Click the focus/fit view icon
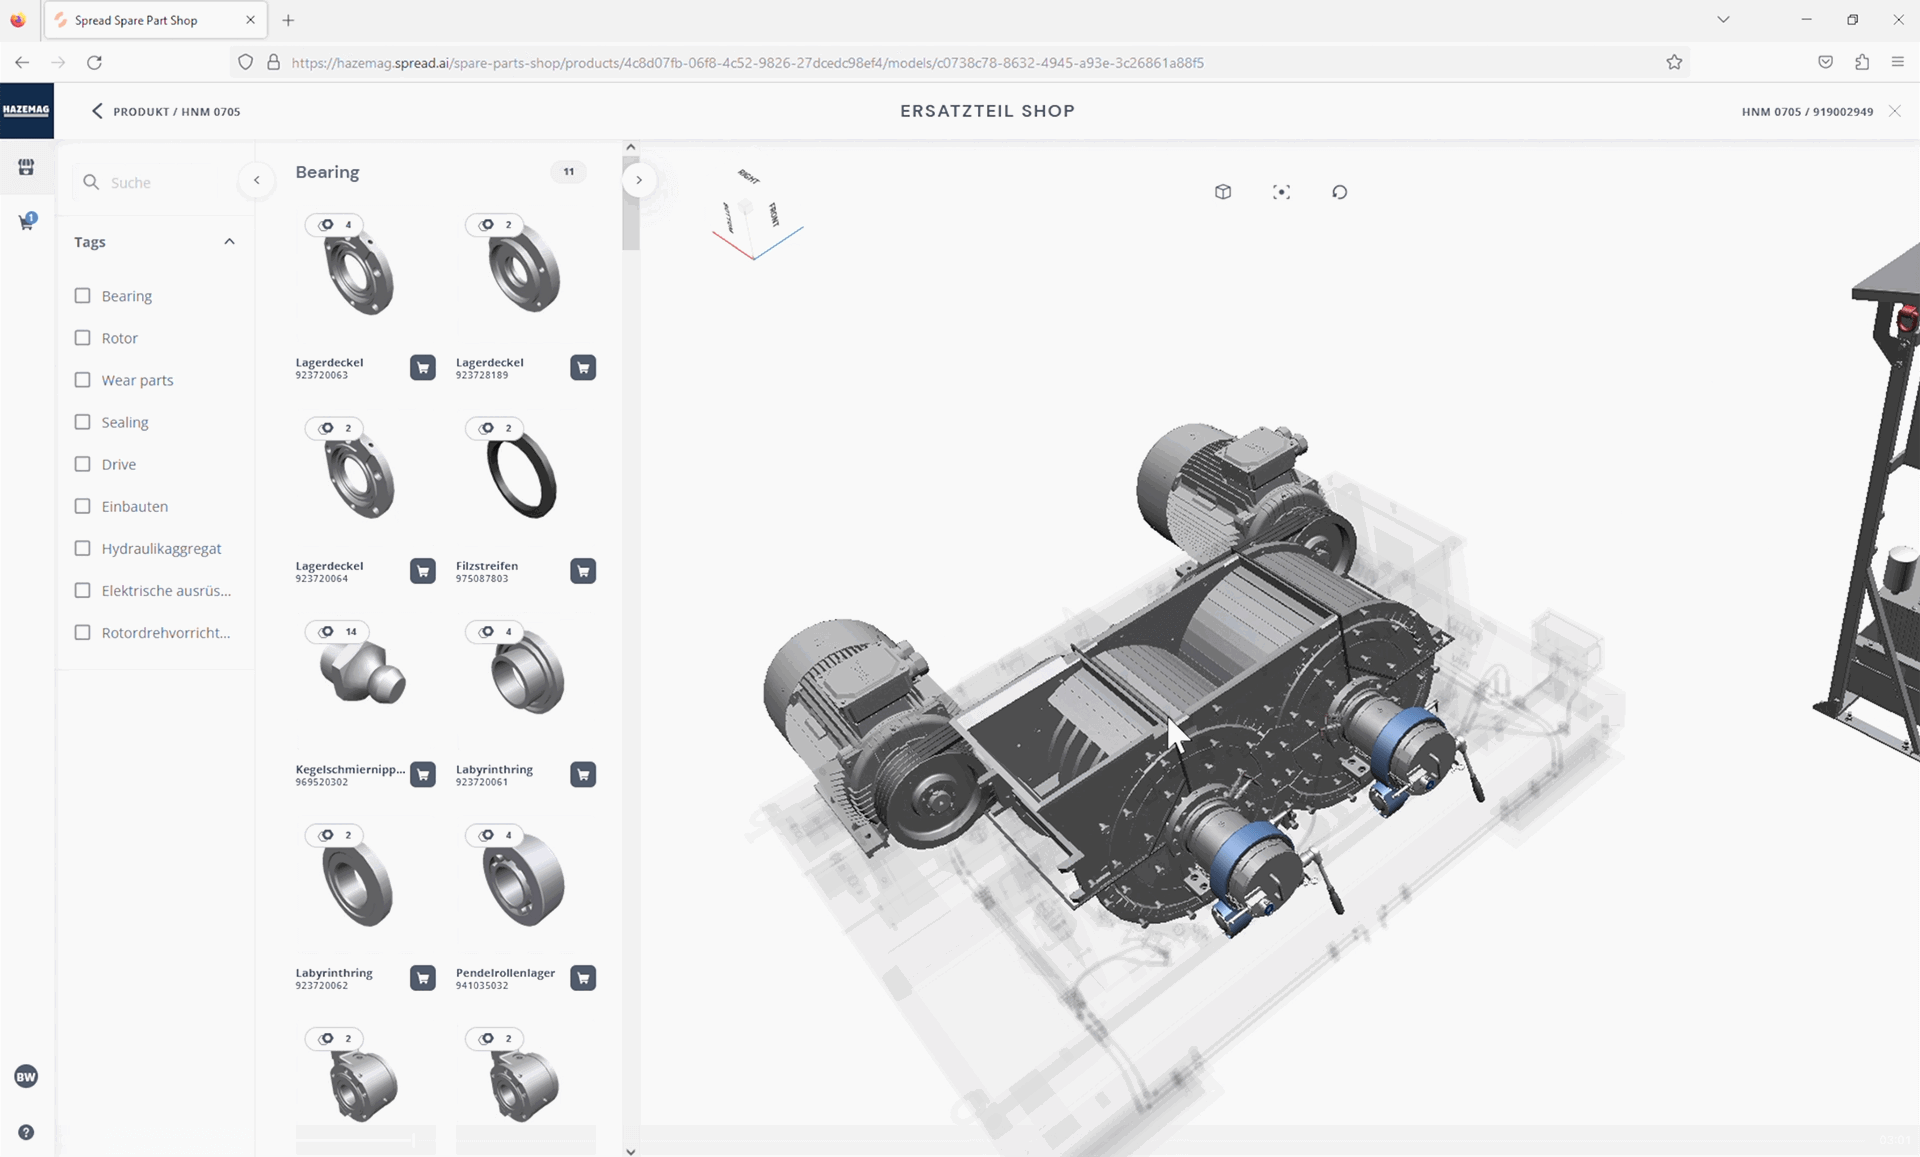The height and width of the screenshot is (1157, 1920). [x=1281, y=192]
